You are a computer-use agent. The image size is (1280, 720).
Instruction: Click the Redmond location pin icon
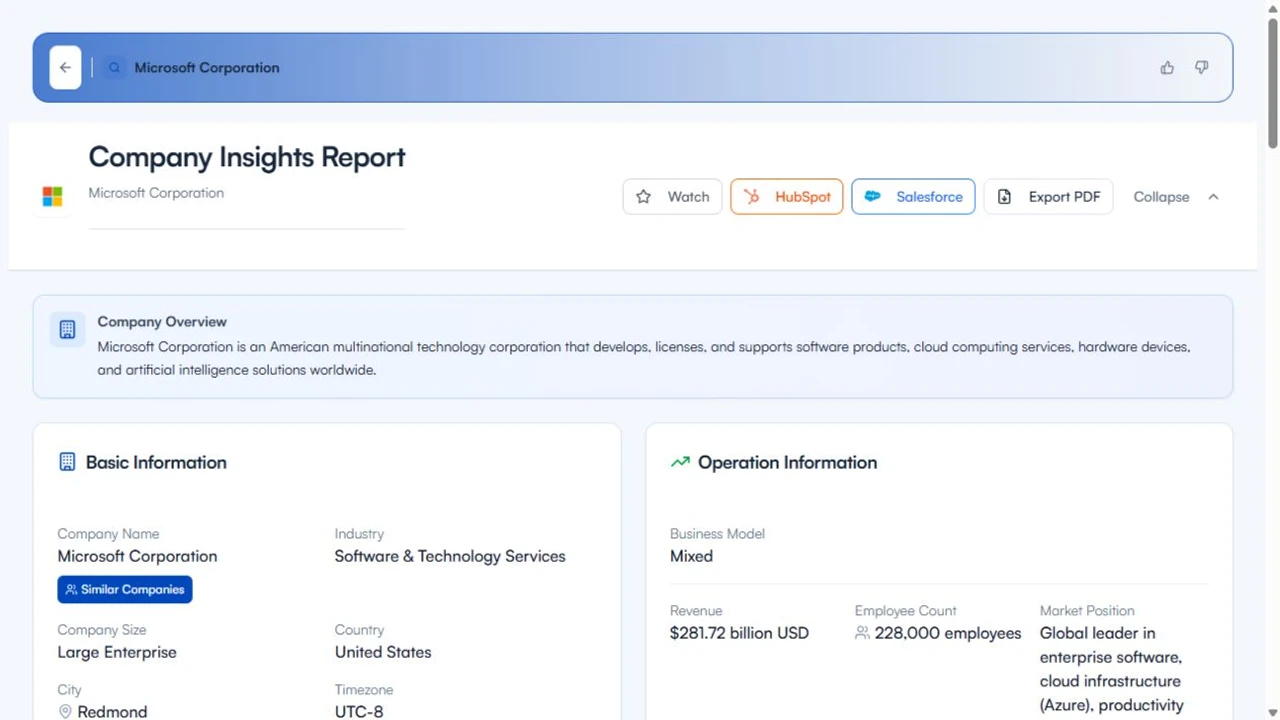click(65, 712)
